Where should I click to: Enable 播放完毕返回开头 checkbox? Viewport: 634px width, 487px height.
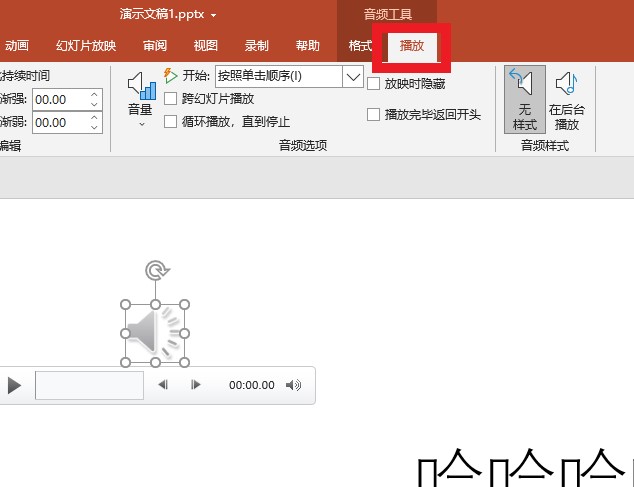373,114
